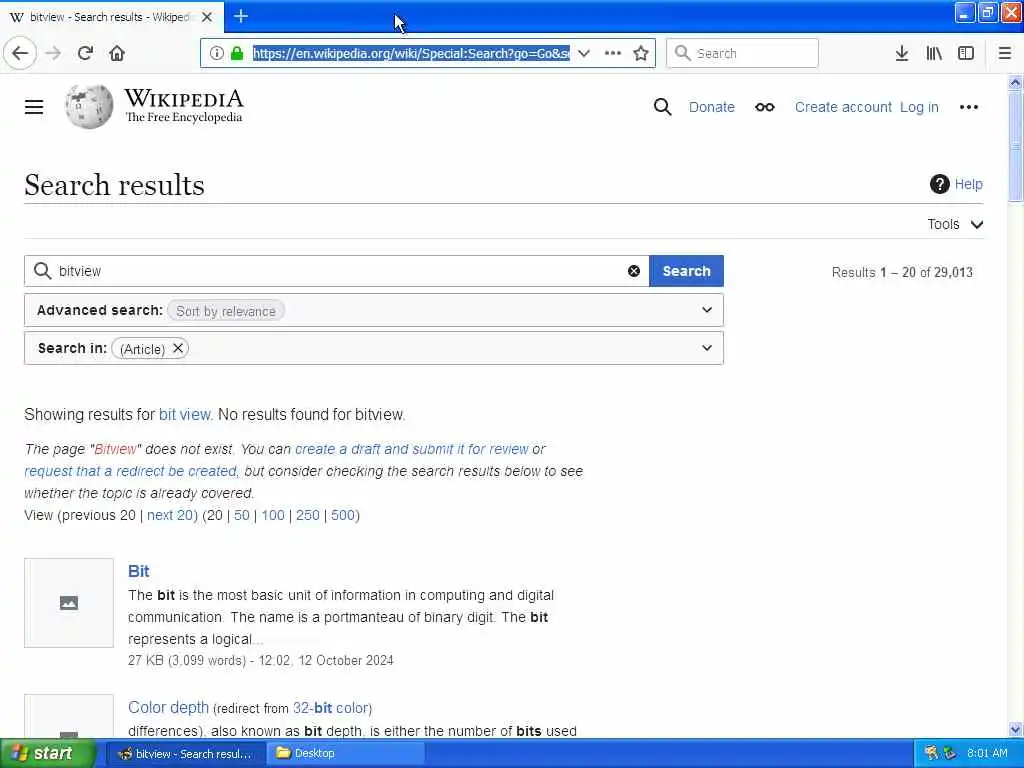The height and width of the screenshot is (768, 1024).
Task: Open the browser home page
Action: point(117,53)
